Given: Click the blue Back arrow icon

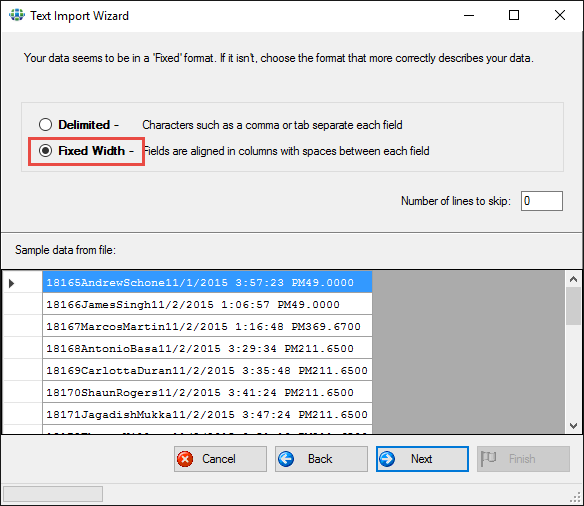Looking at the screenshot, I should click(x=286, y=459).
